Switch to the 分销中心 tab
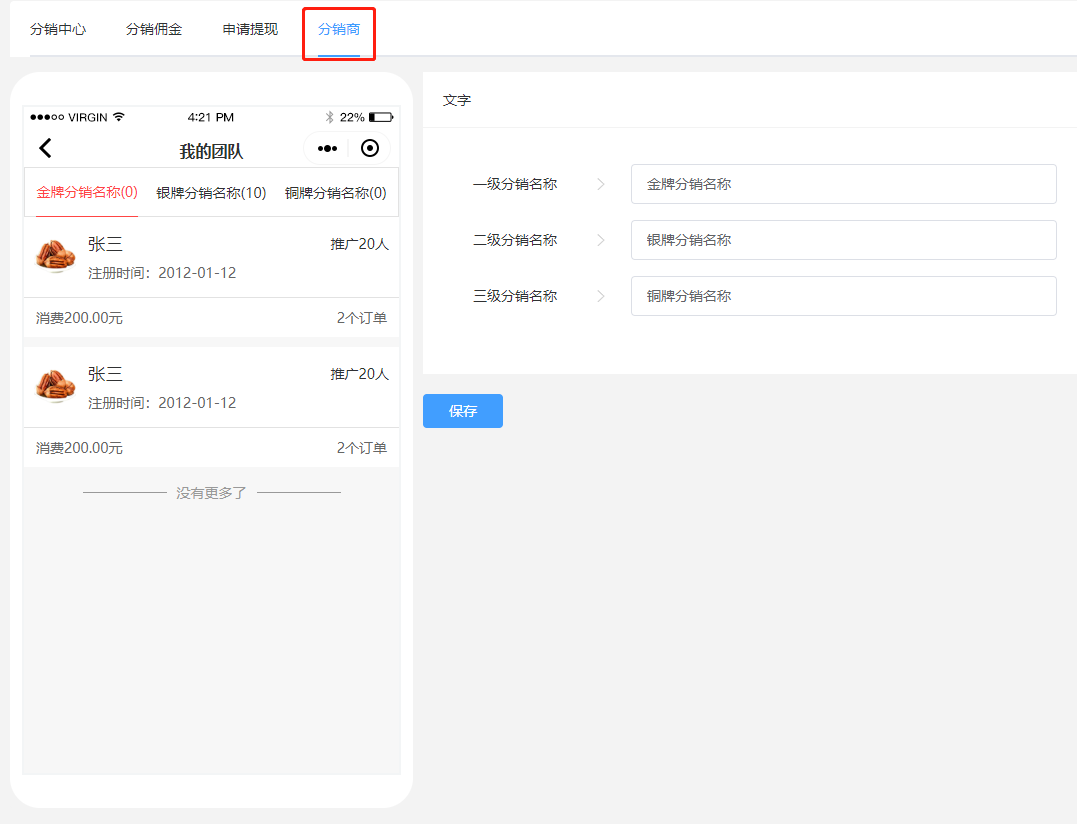This screenshot has height=824, width=1077. click(x=58, y=29)
